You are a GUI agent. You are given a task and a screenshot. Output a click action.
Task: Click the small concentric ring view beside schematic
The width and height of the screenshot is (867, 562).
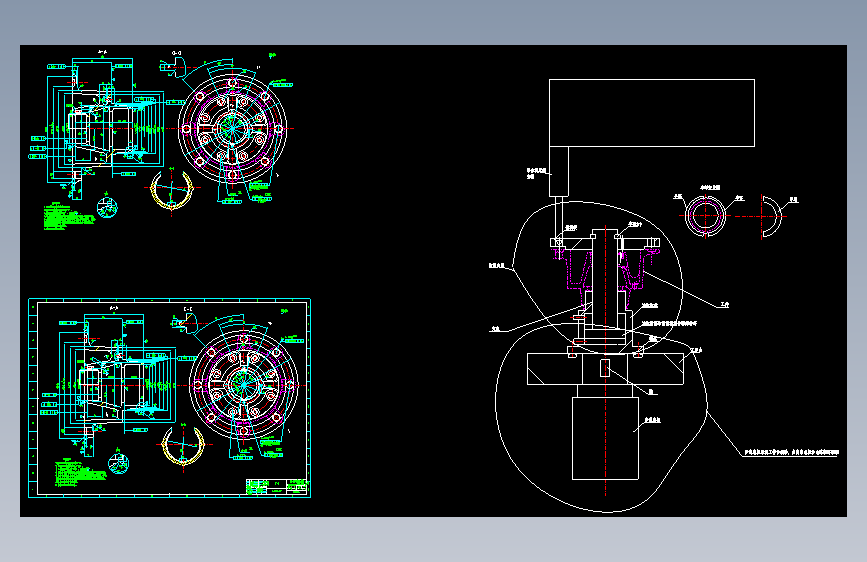click(x=705, y=216)
